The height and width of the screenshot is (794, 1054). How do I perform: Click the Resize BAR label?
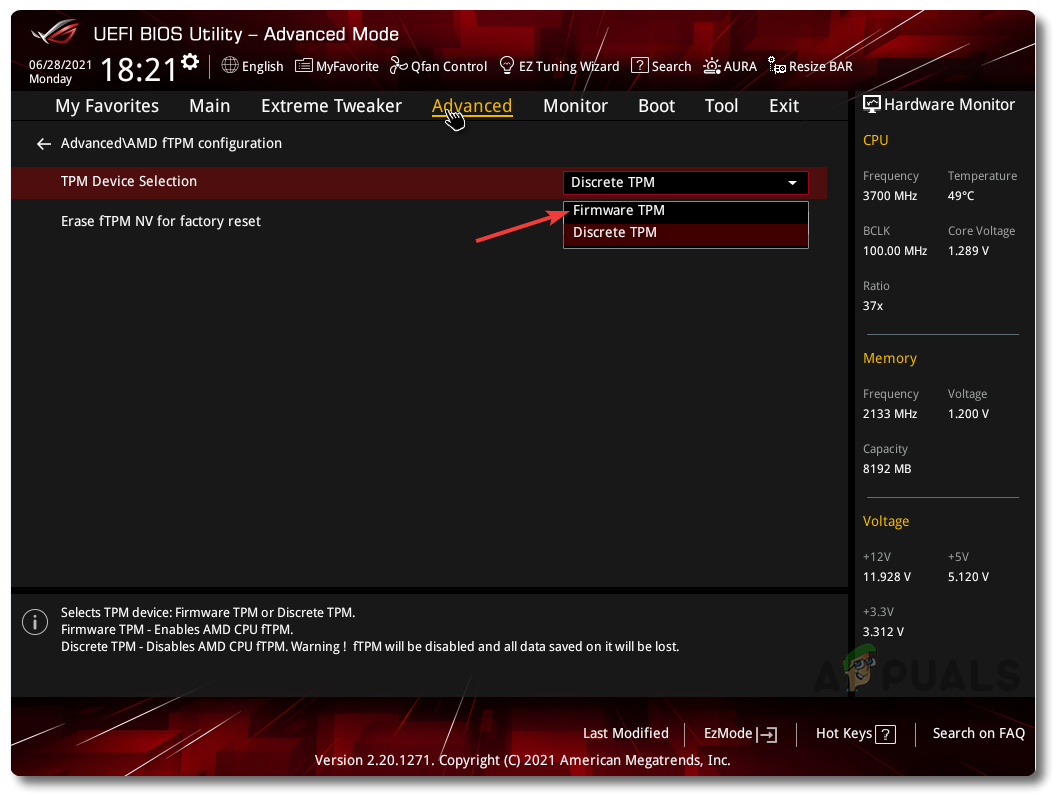point(821,67)
